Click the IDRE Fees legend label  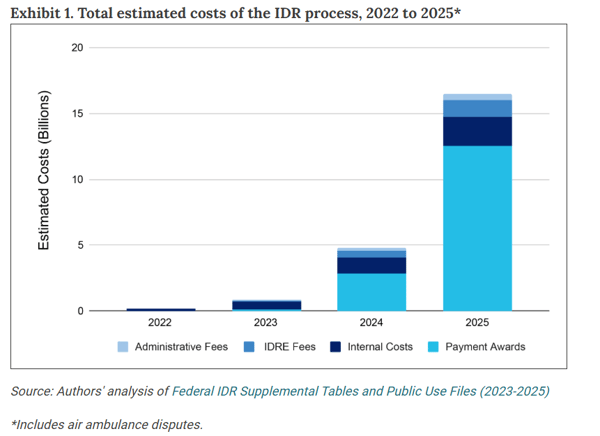tap(290, 347)
